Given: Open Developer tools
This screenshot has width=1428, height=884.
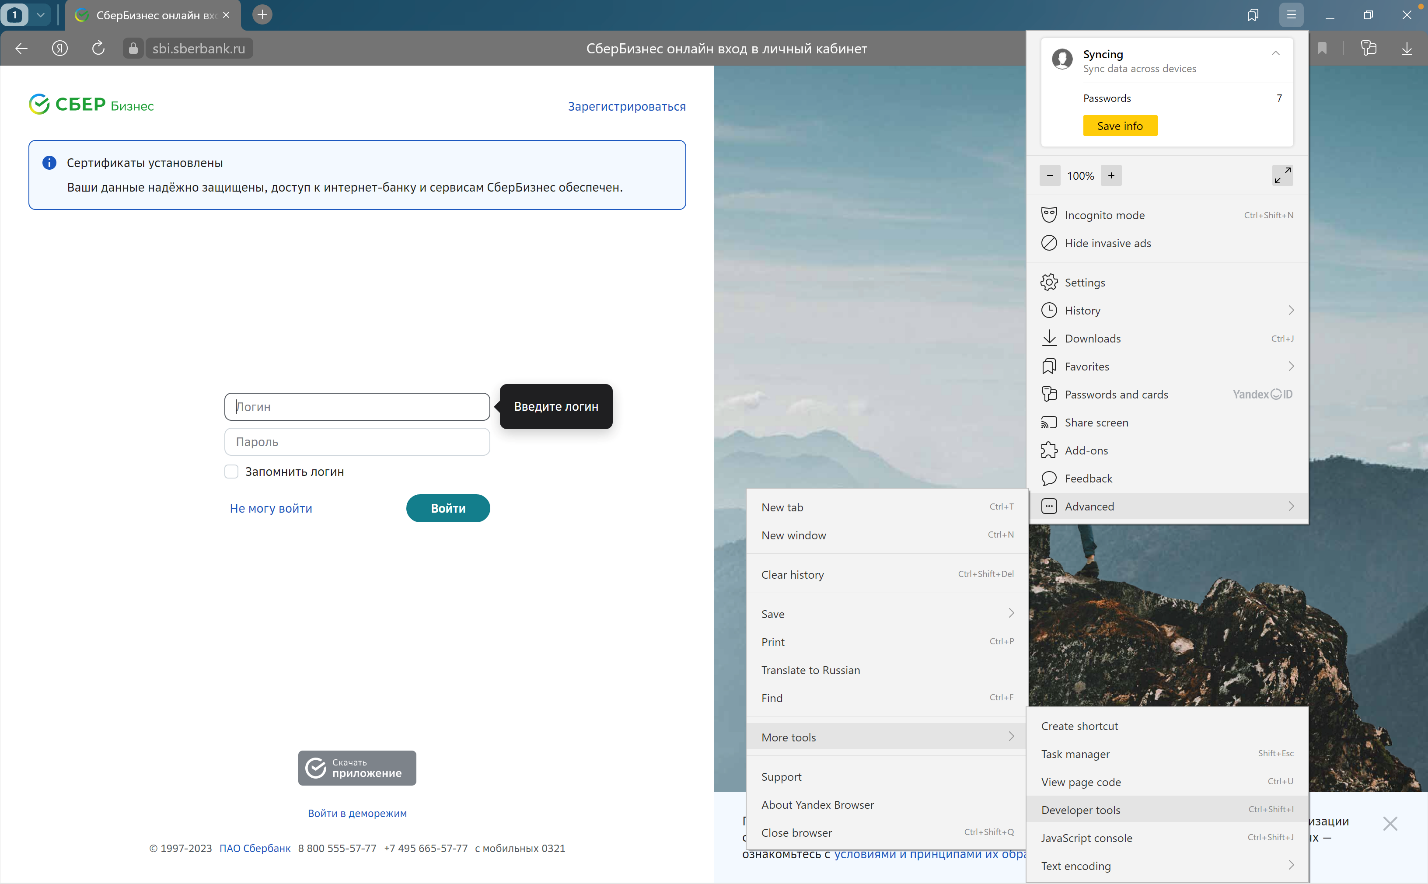Looking at the screenshot, I should 1167,811.
